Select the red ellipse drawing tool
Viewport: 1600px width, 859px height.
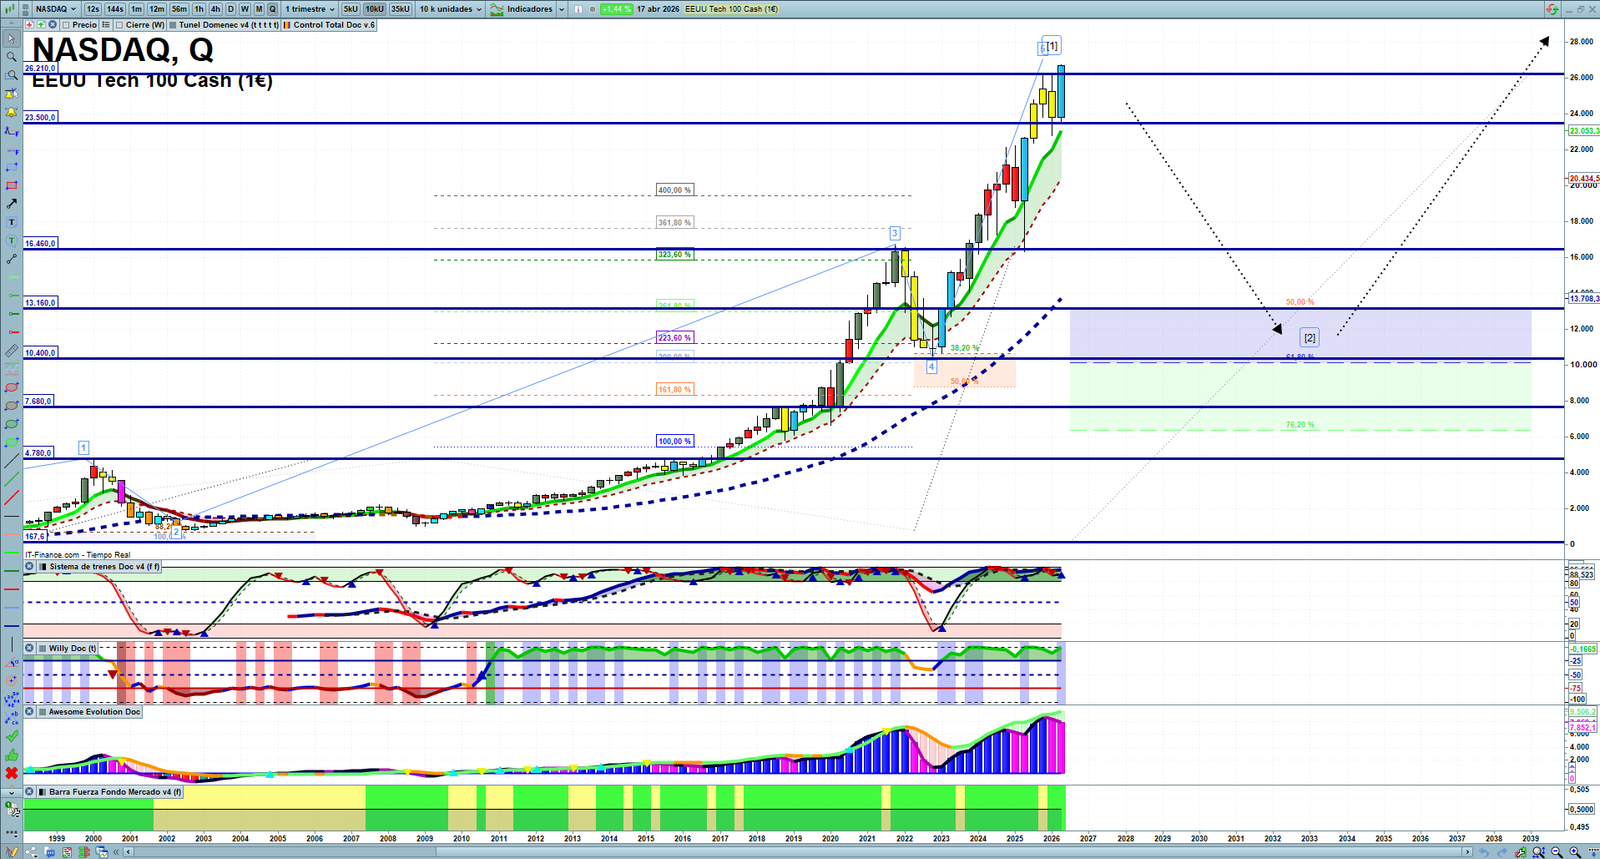pos(11,388)
